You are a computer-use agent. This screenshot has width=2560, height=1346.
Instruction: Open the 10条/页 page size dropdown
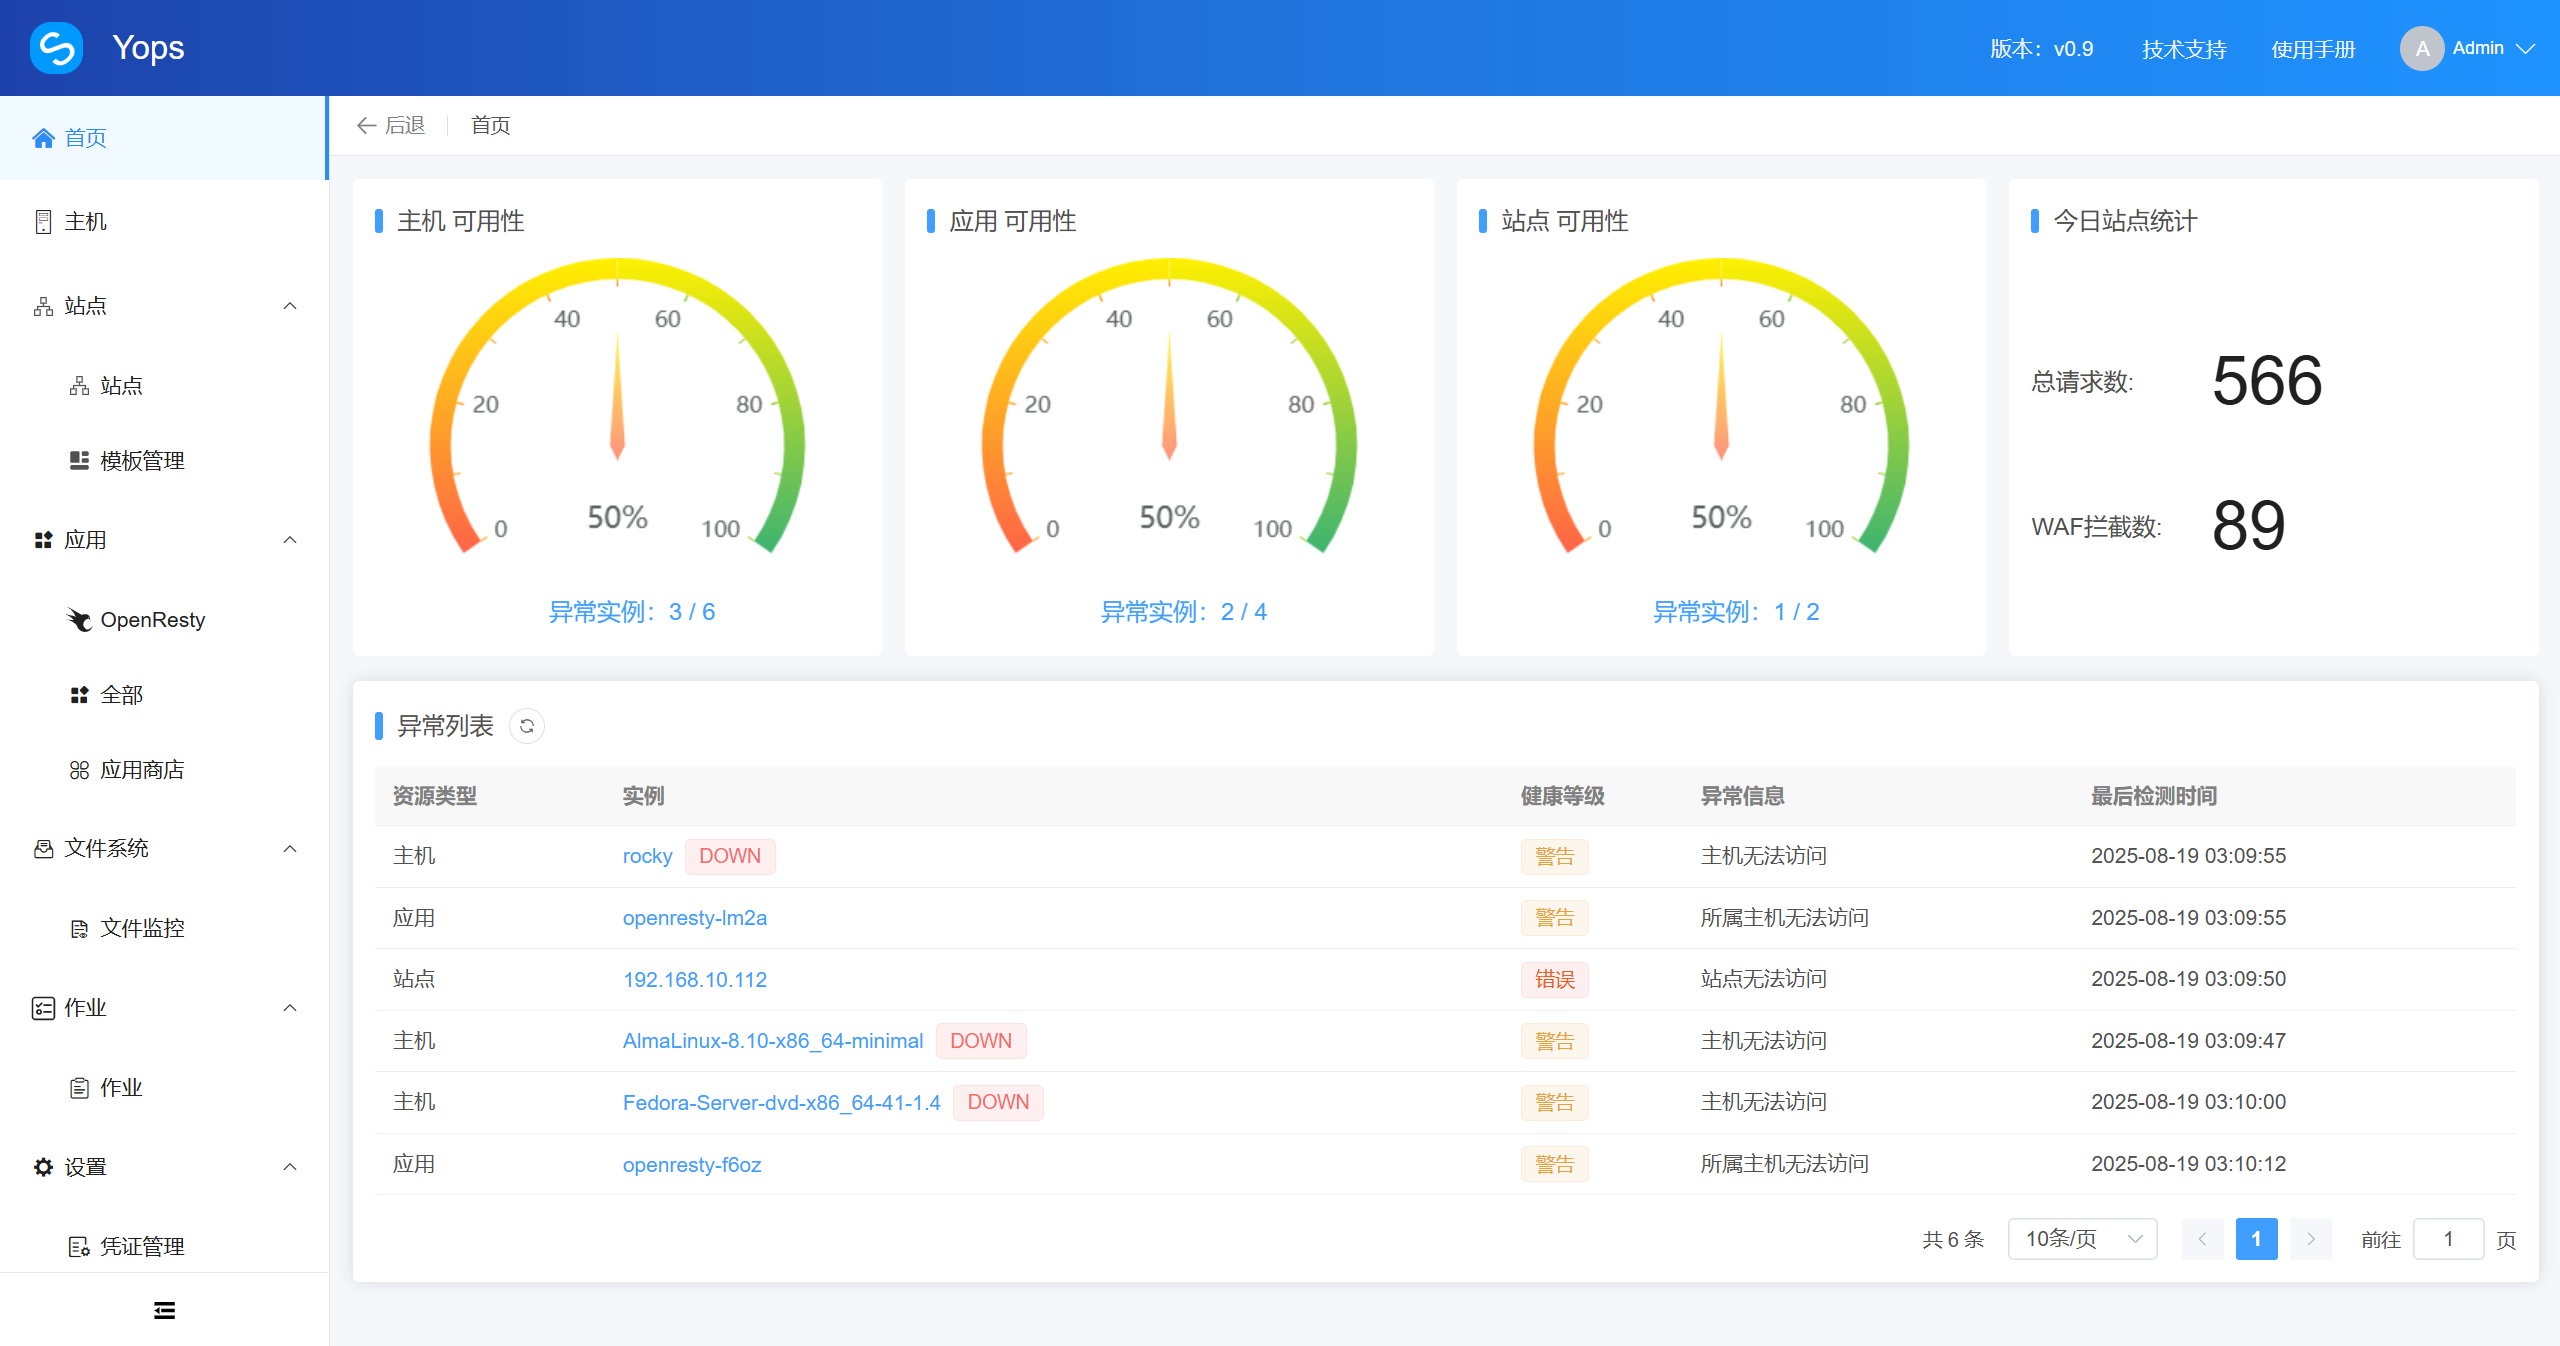coord(2081,1239)
